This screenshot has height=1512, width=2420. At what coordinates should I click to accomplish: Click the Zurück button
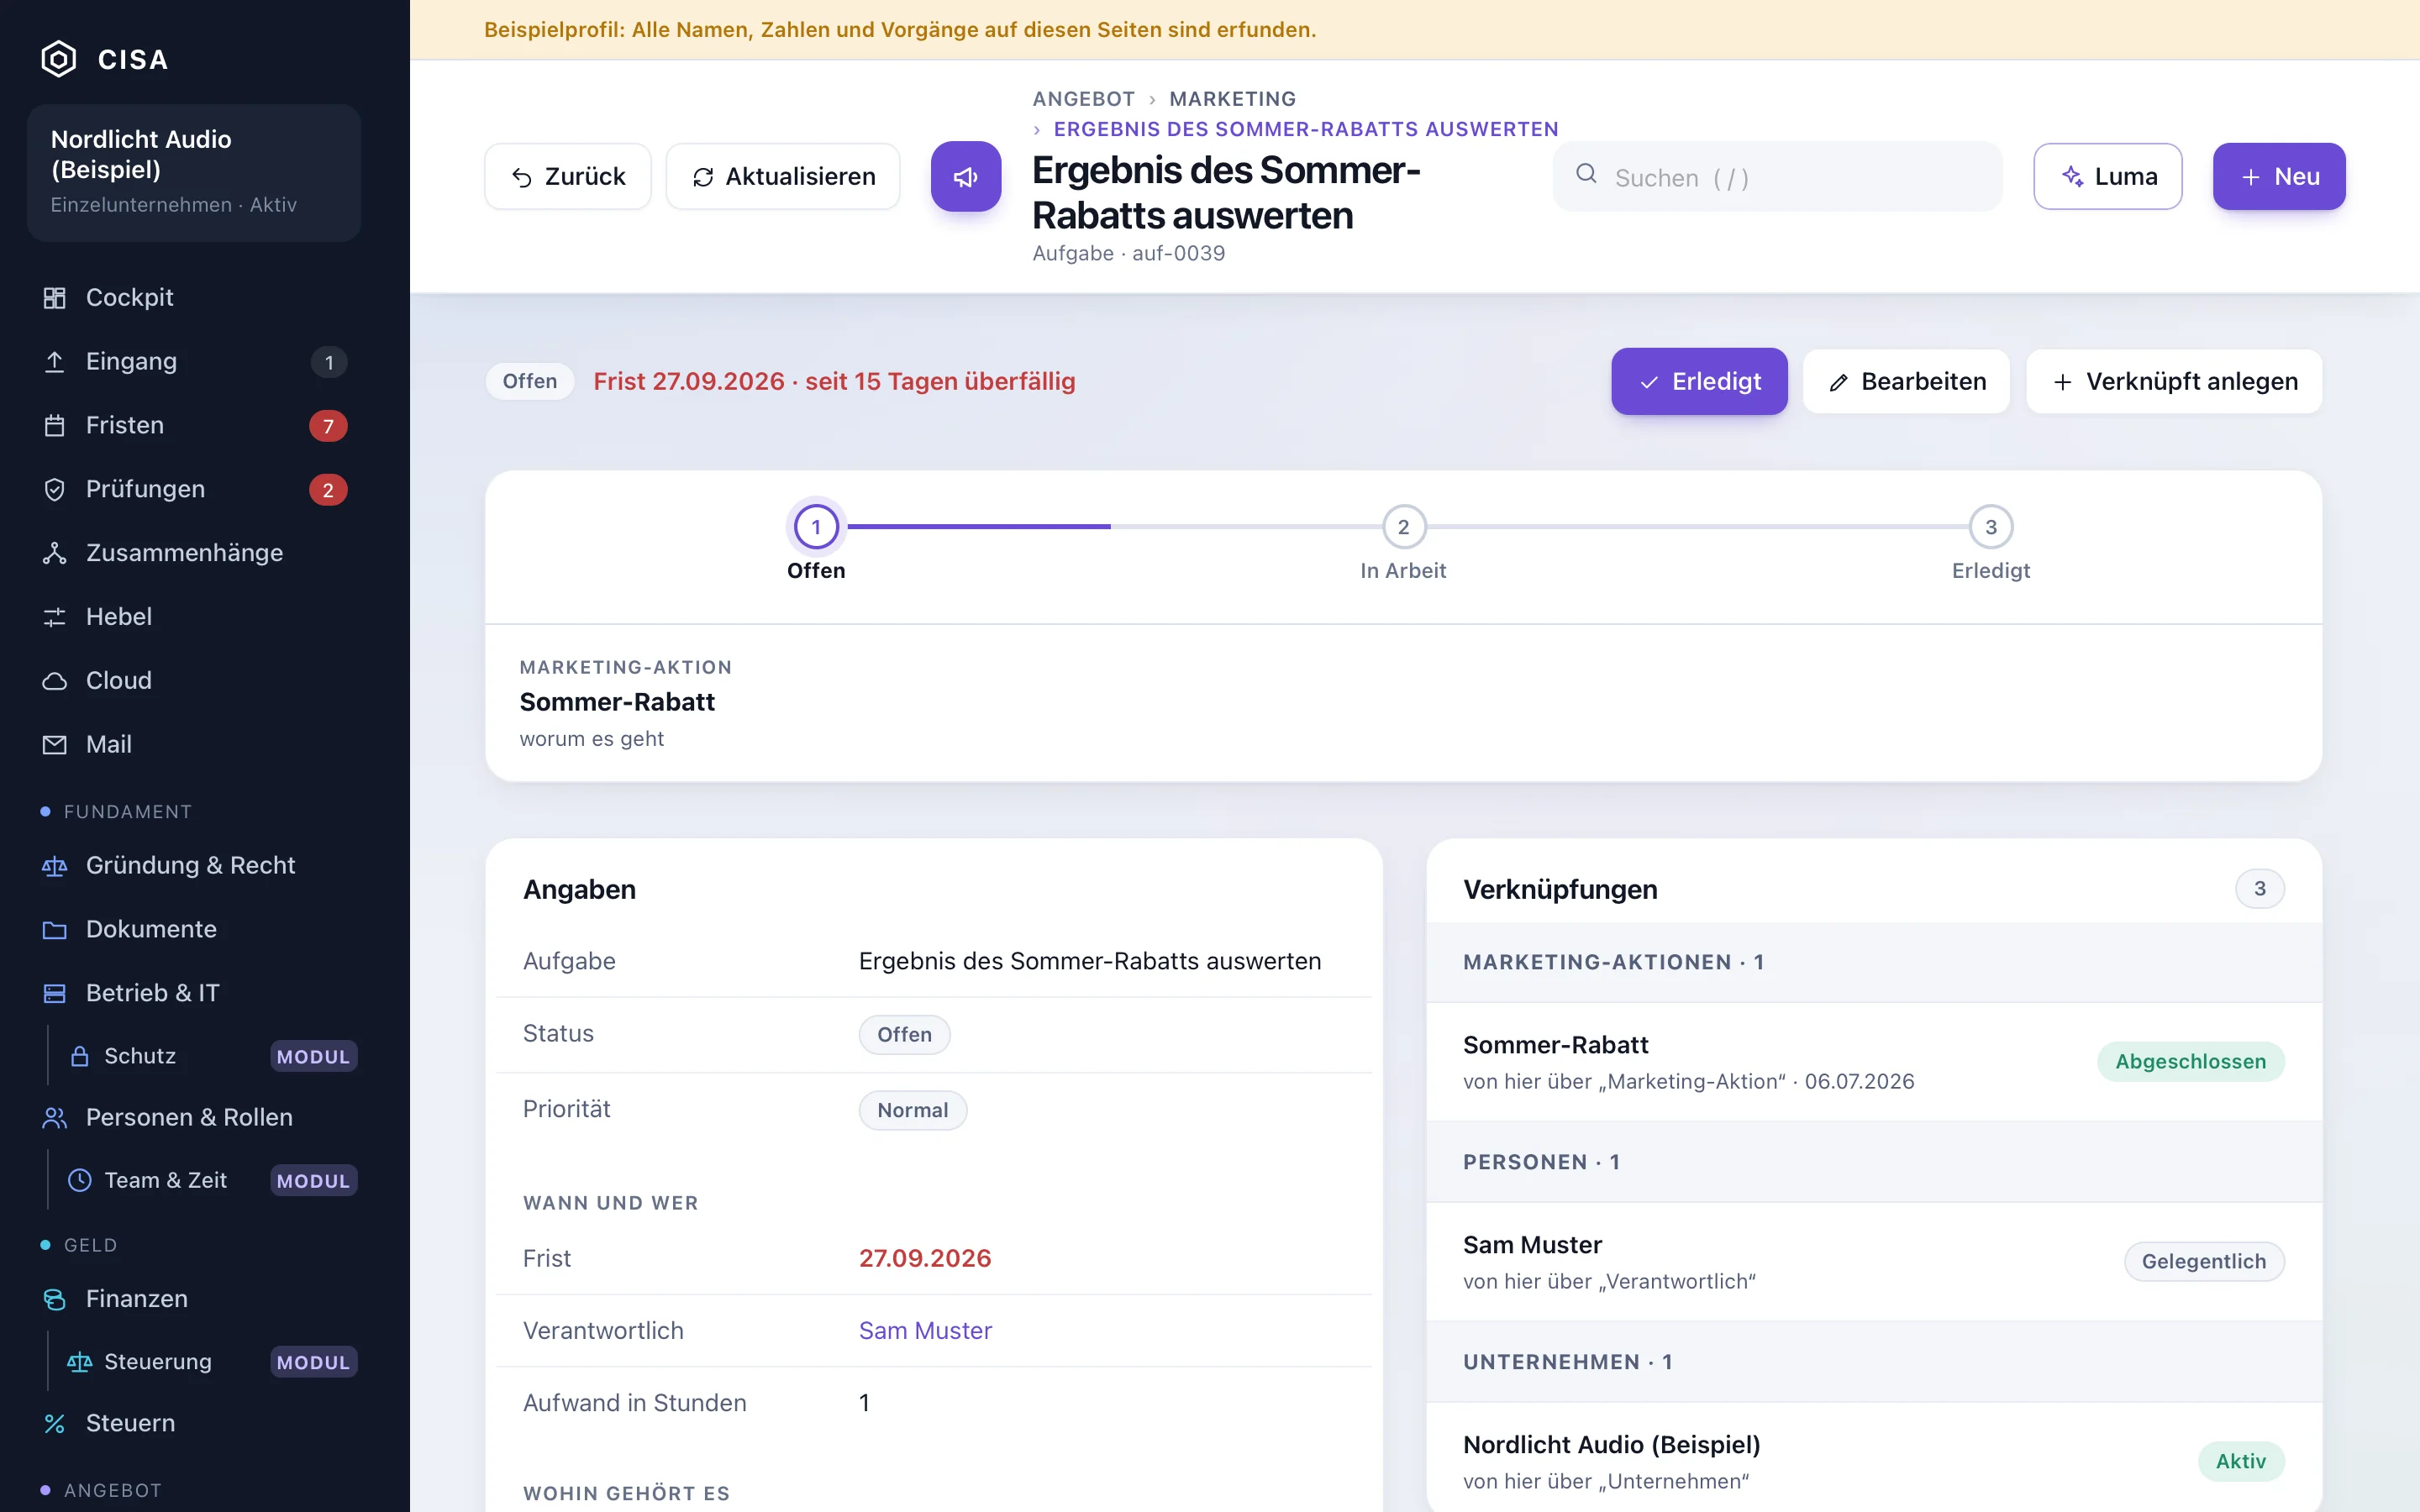coord(568,176)
